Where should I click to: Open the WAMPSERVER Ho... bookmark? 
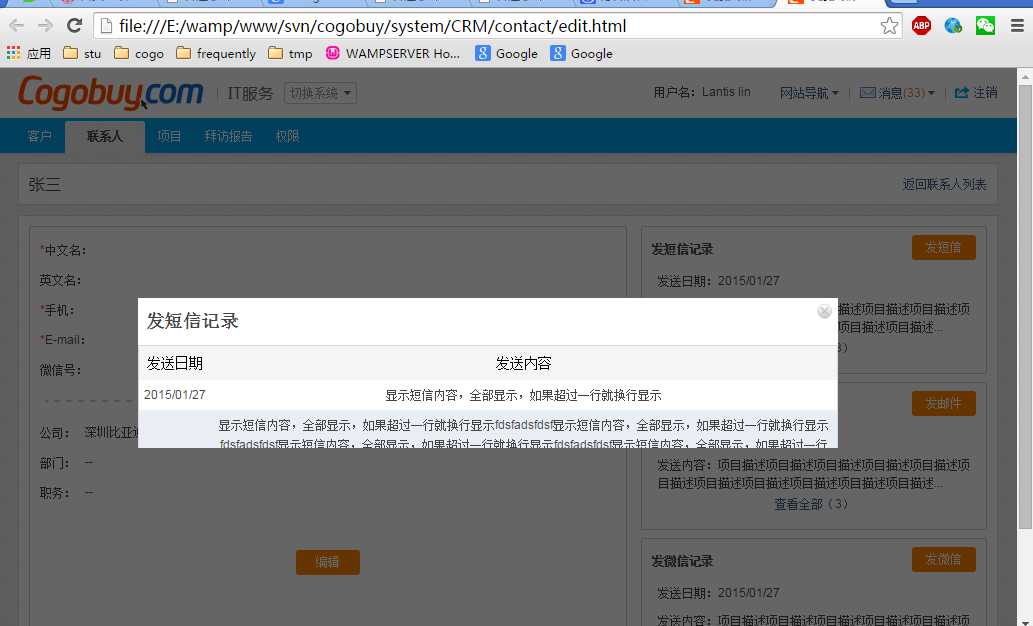(393, 53)
